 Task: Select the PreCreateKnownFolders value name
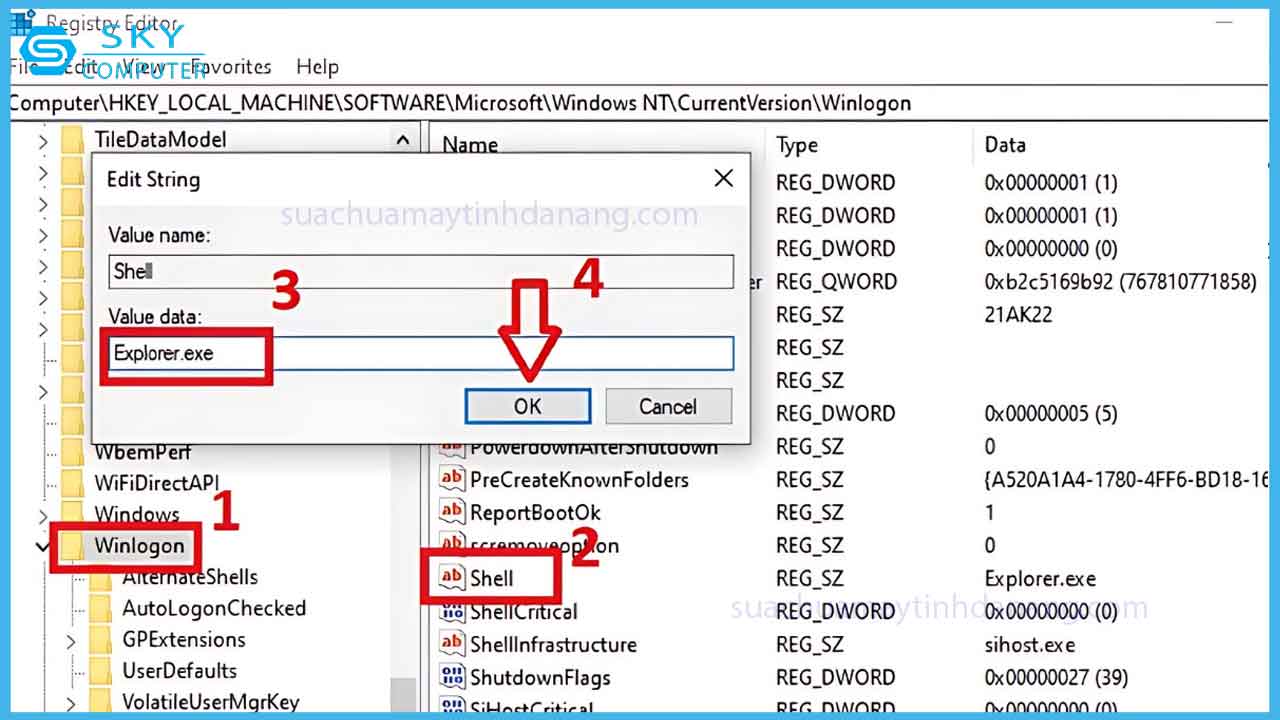[x=579, y=479]
